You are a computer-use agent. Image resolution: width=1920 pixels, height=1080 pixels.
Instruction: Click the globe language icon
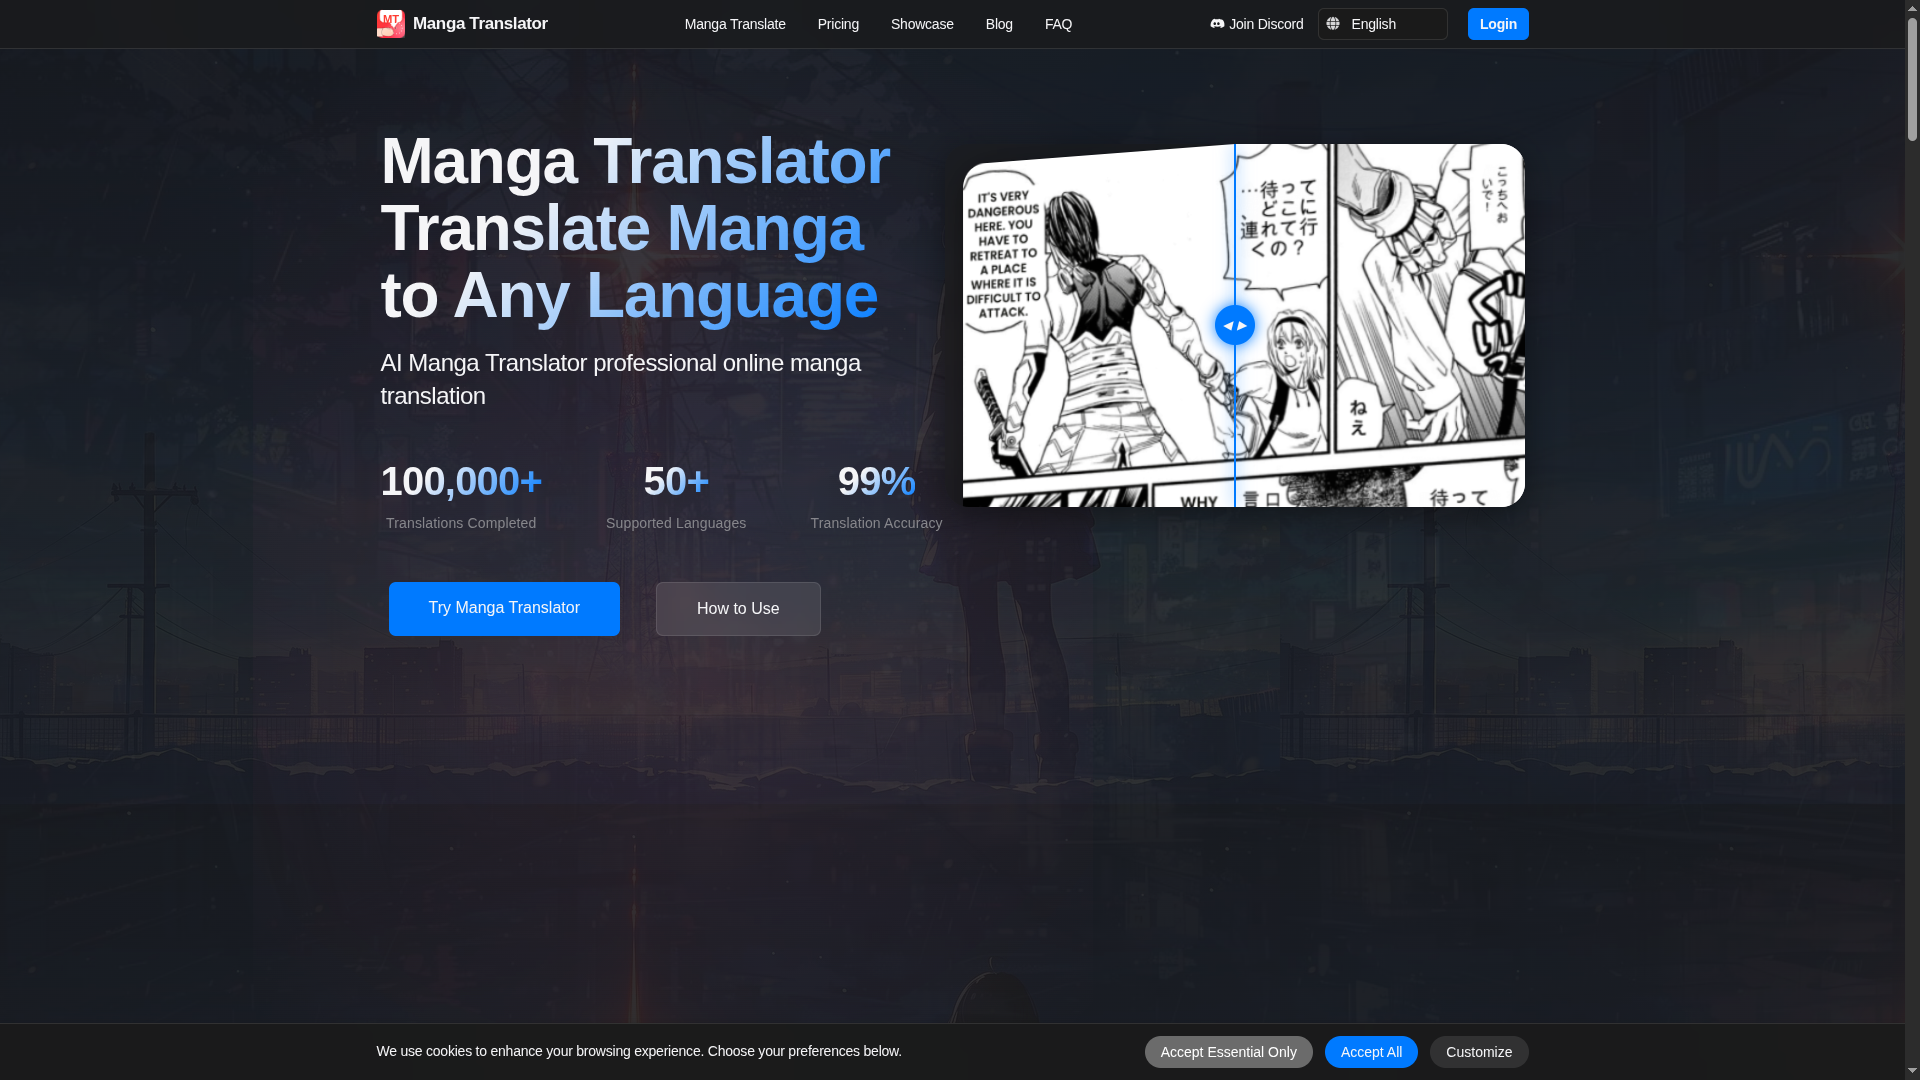(1333, 23)
